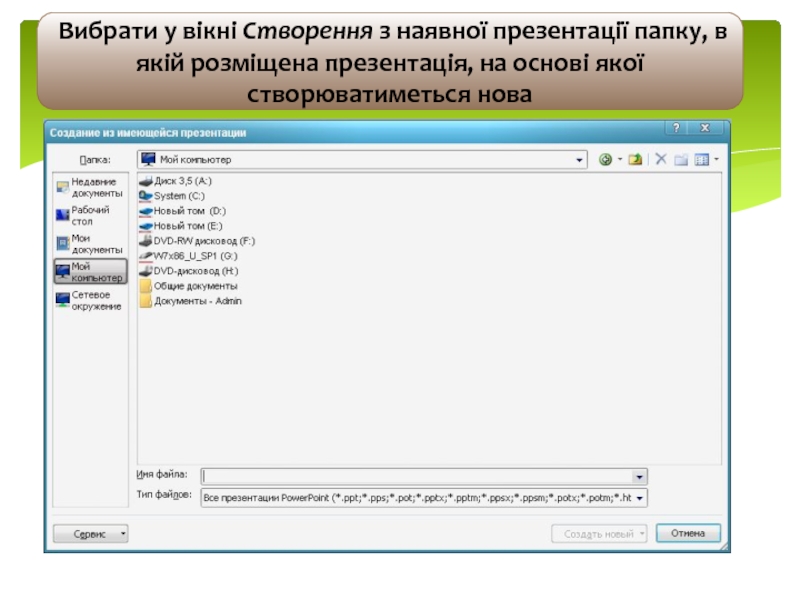Select Новый том (E:) drive
The image size is (800, 600).
pyautogui.click(x=181, y=226)
